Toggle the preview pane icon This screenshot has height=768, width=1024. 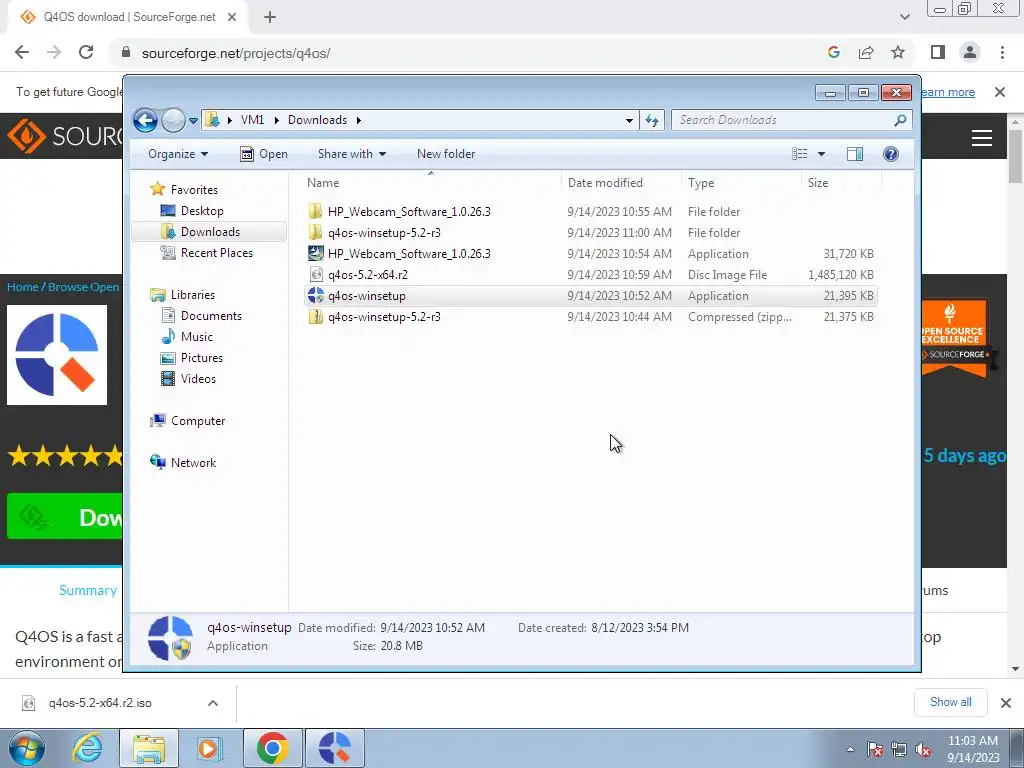(855, 154)
